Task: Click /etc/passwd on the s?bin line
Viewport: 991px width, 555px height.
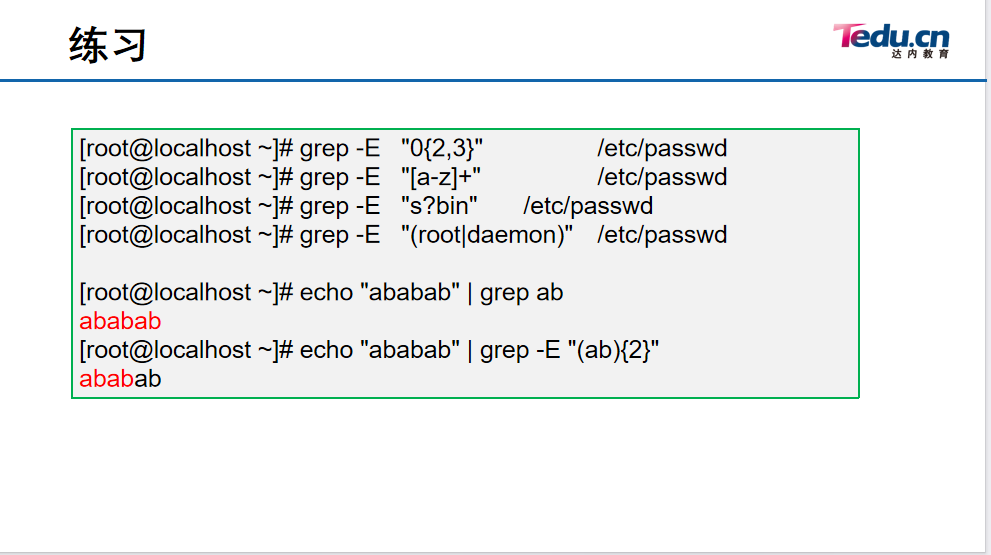Action: (x=588, y=206)
